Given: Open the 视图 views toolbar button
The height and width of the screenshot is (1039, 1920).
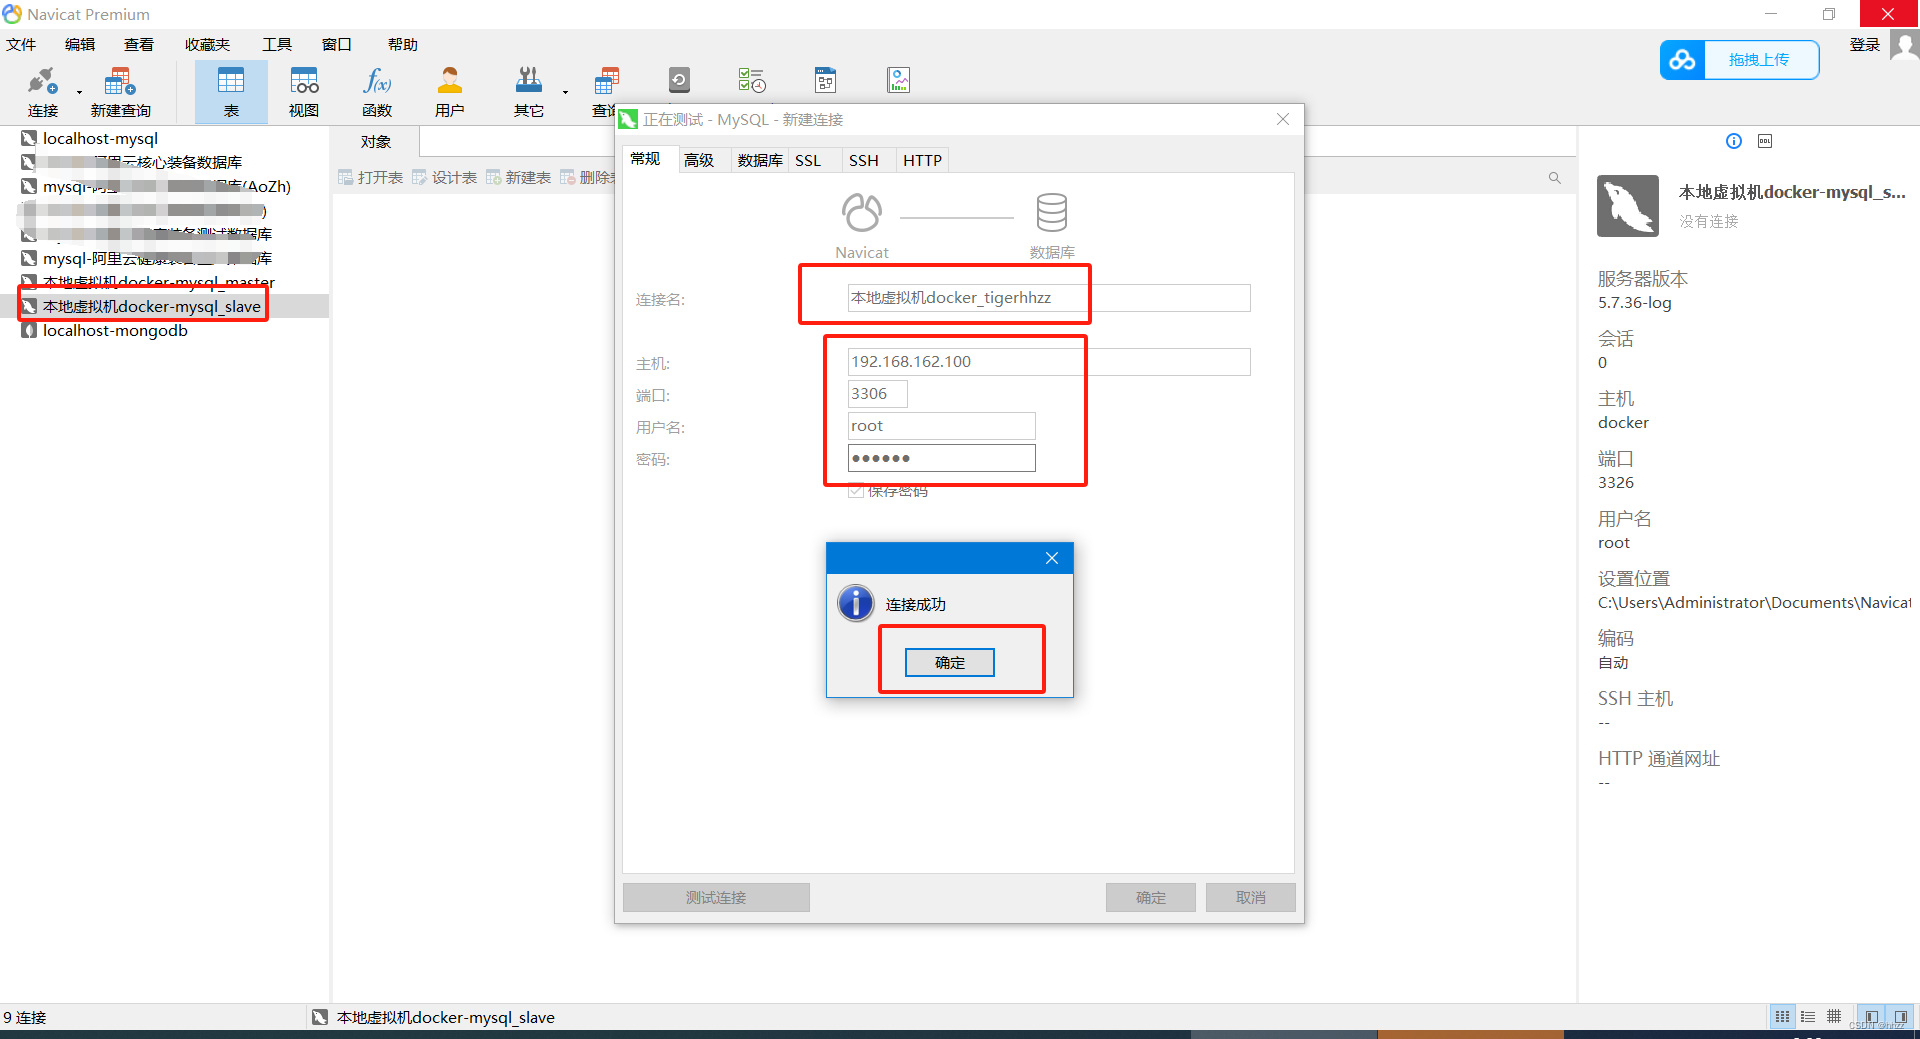Looking at the screenshot, I should click(304, 92).
